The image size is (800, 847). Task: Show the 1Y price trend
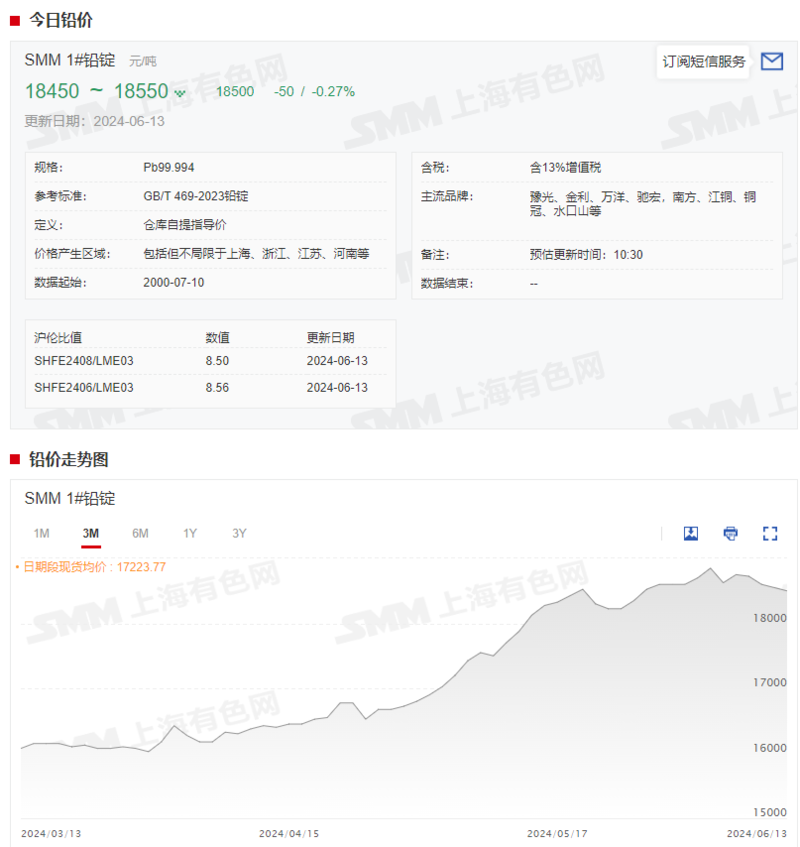[x=190, y=534]
